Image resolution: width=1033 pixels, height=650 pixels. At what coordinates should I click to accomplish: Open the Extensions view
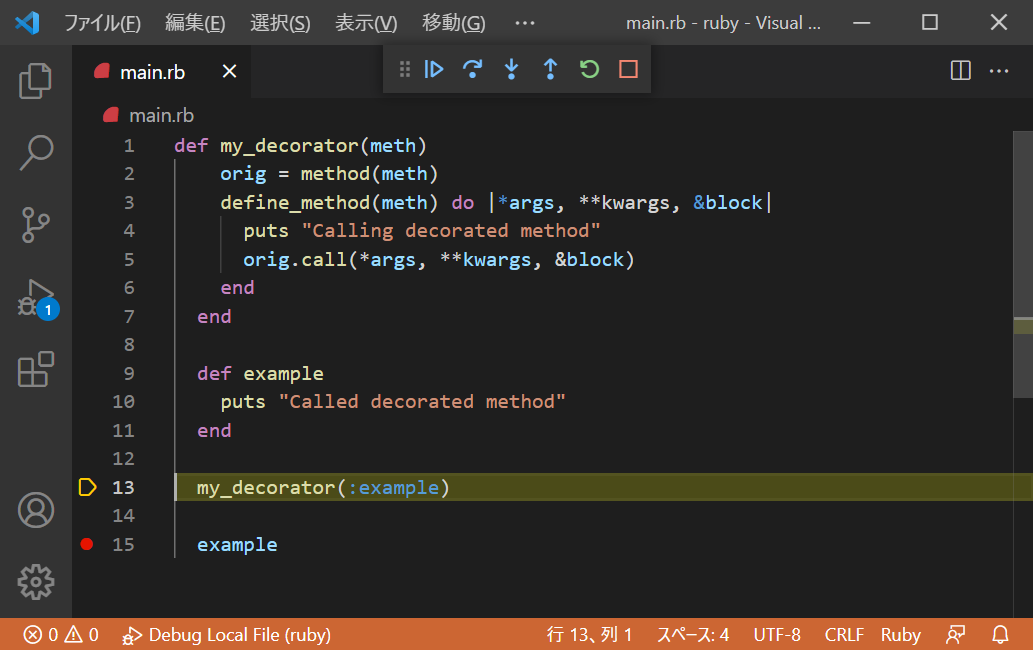point(36,369)
